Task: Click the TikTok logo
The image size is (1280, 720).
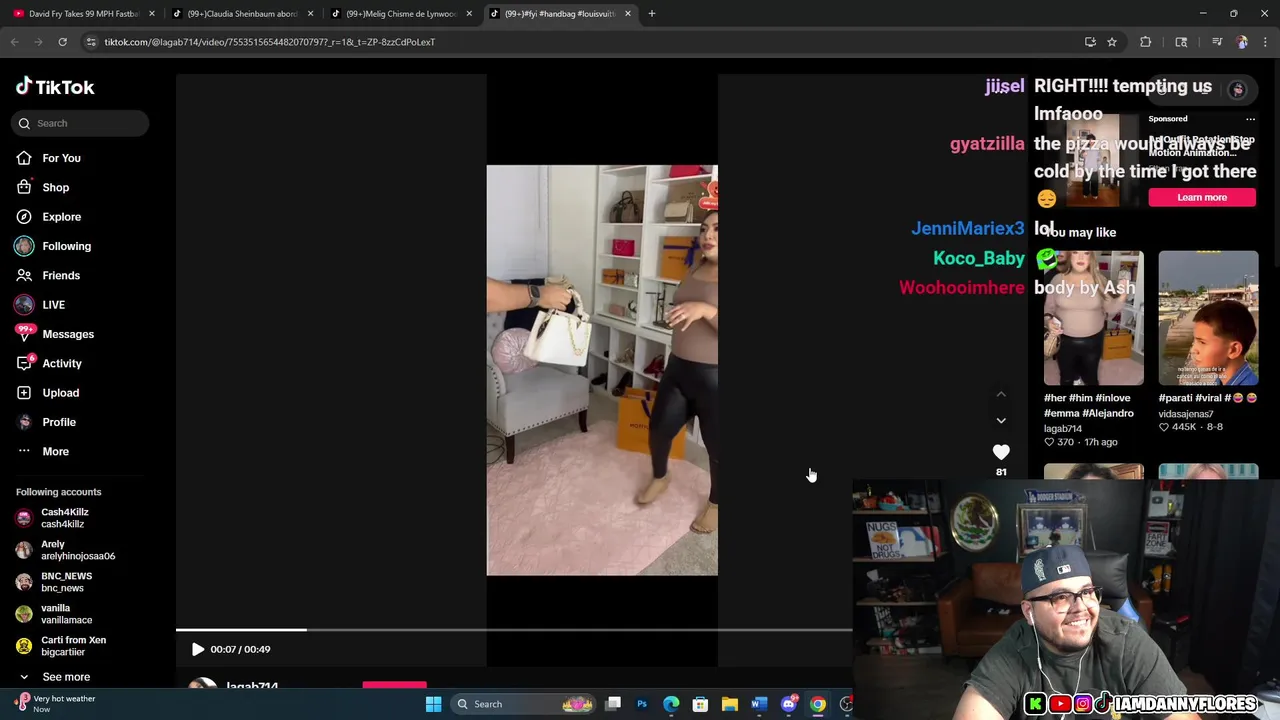Action: (x=55, y=87)
